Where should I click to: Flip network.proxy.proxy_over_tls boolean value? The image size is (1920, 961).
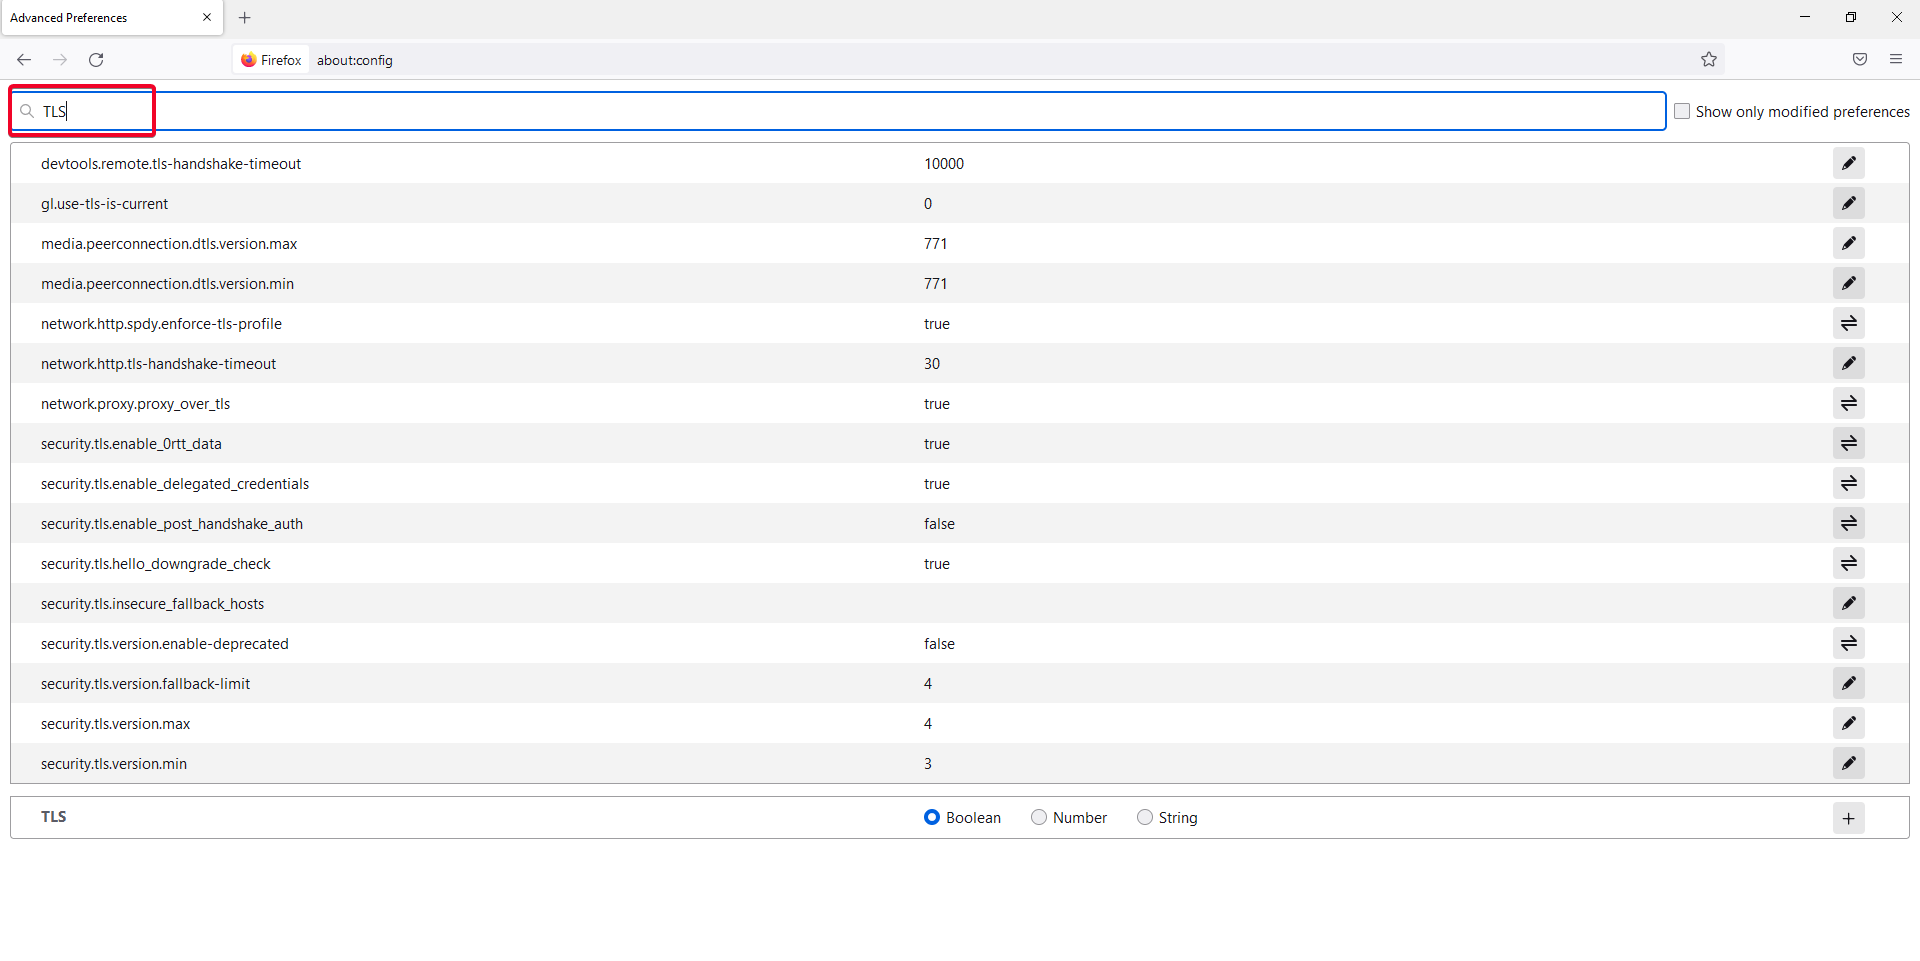pos(1848,403)
